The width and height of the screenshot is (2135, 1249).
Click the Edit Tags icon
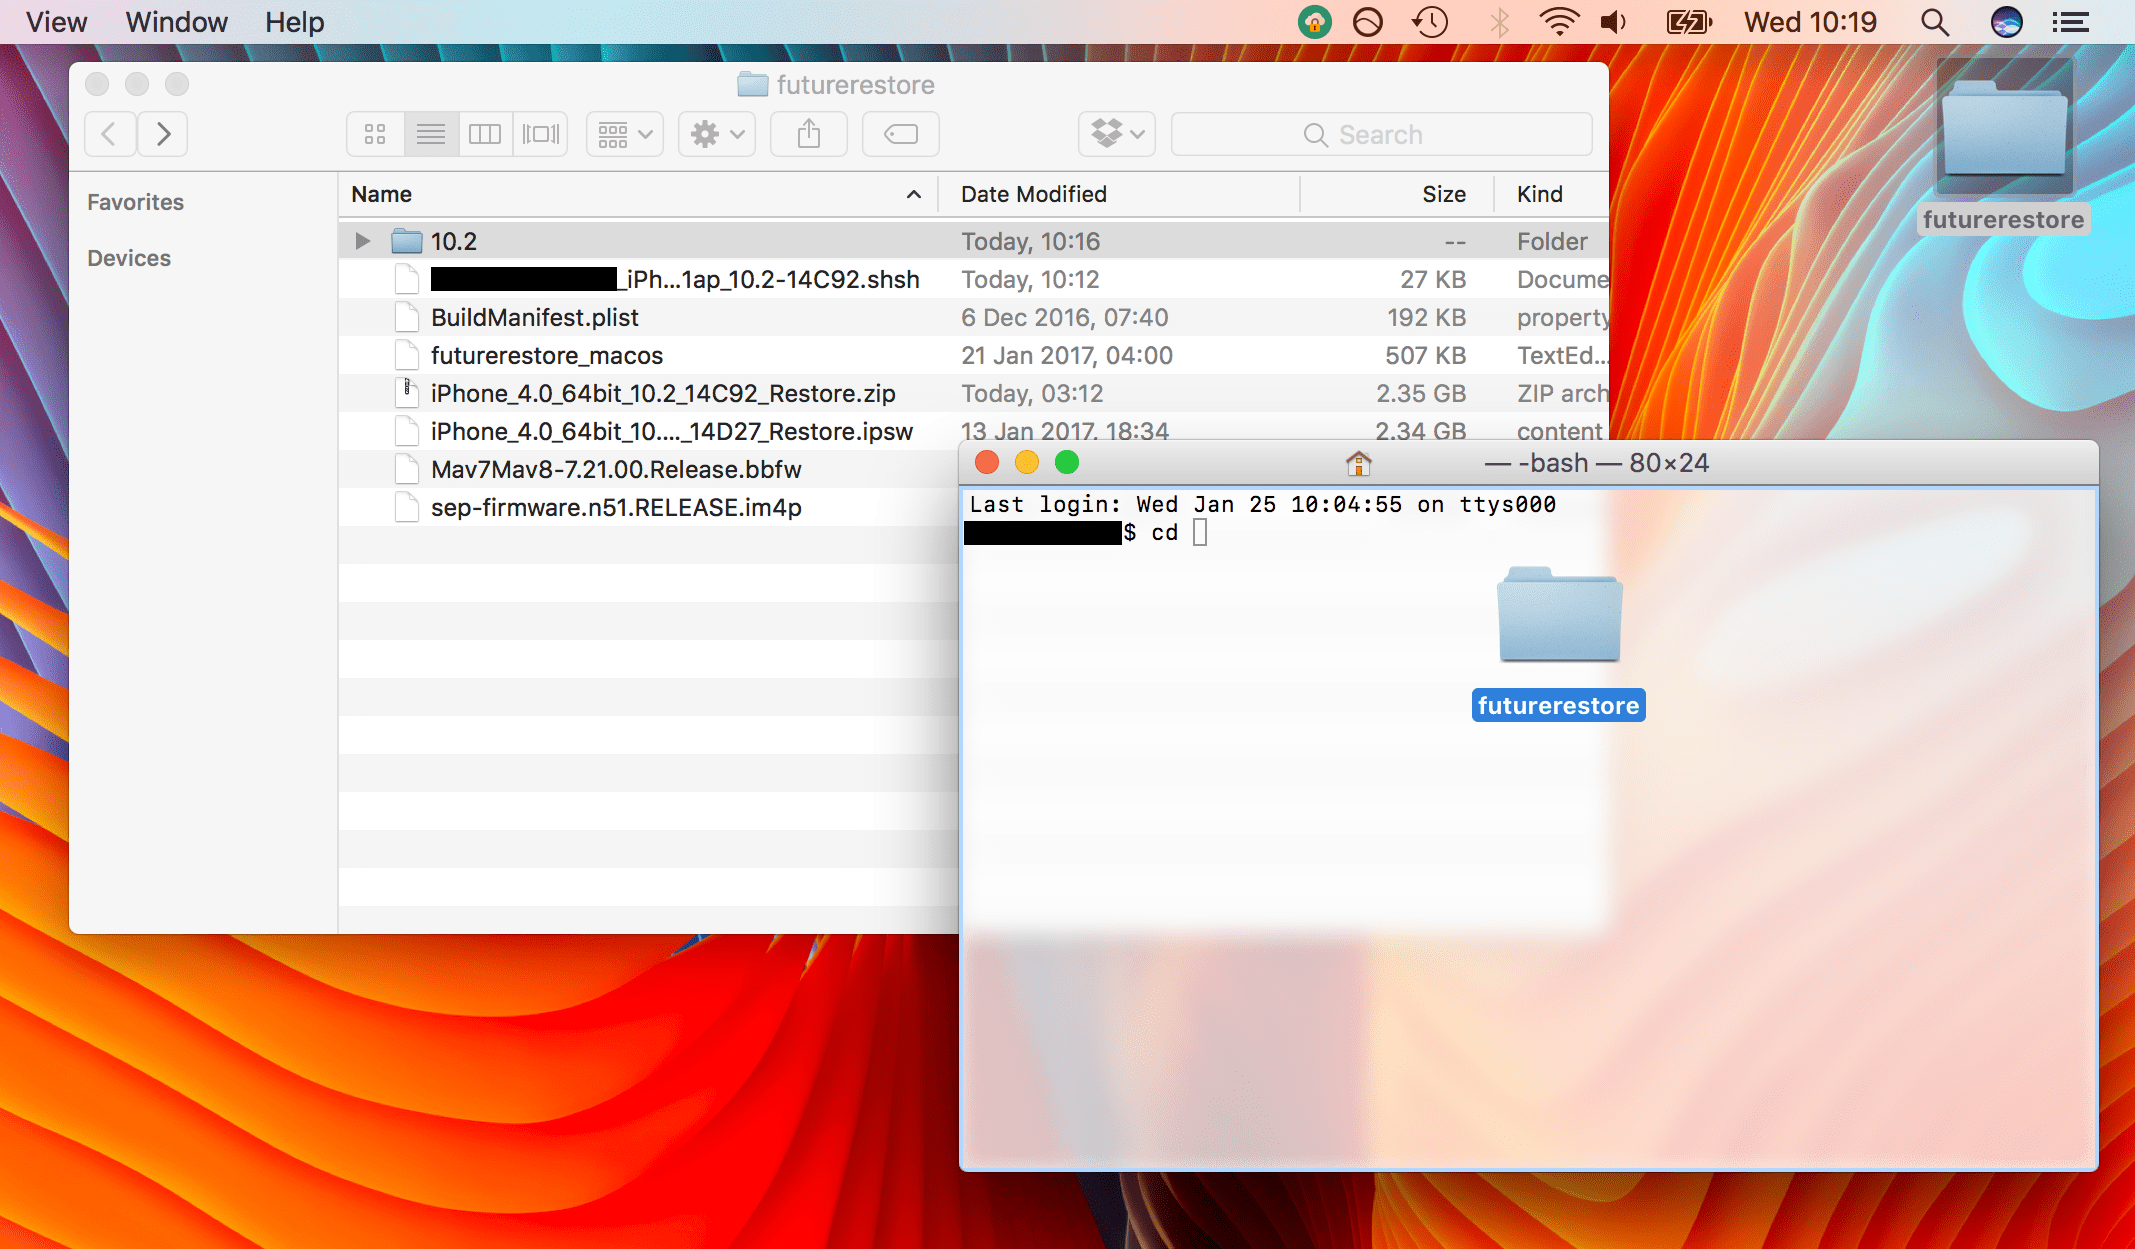tap(900, 134)
